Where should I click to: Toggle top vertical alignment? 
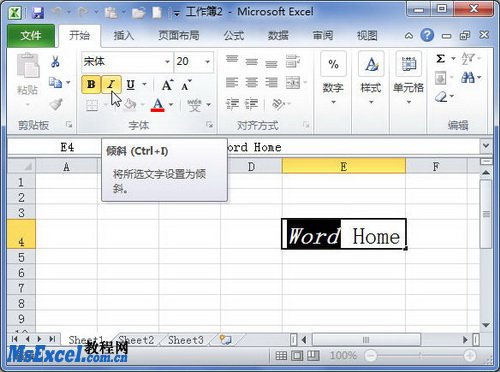click(x=232, y=60)
